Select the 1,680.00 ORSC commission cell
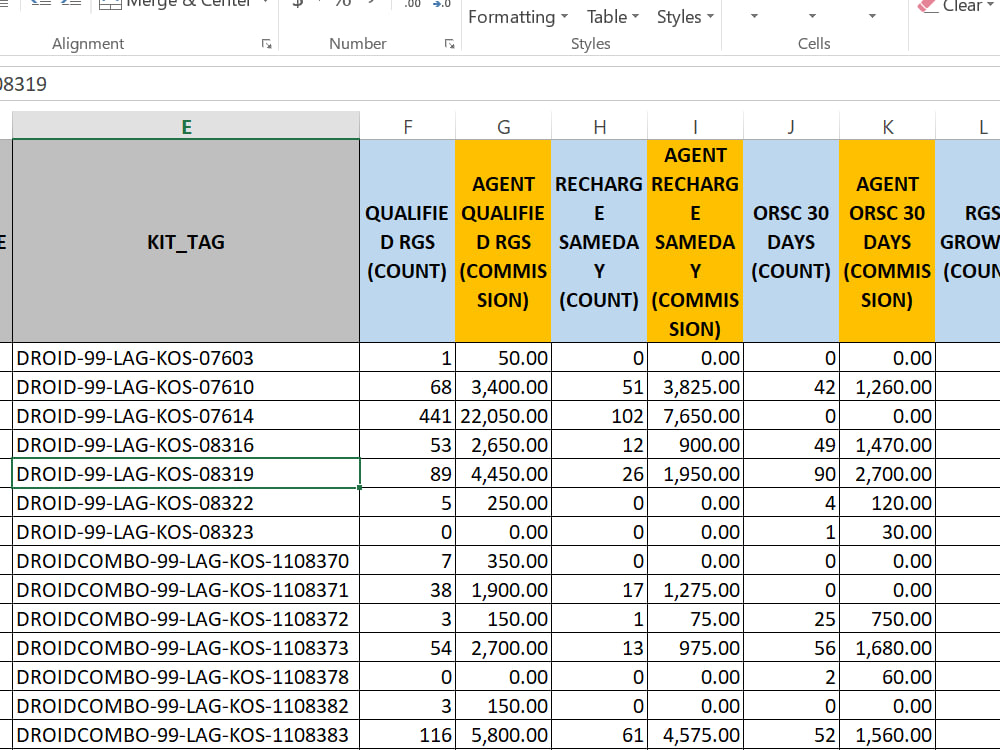Image resolution: width=1000 pixels, height=750 pixels. click(x=887, y=647)
